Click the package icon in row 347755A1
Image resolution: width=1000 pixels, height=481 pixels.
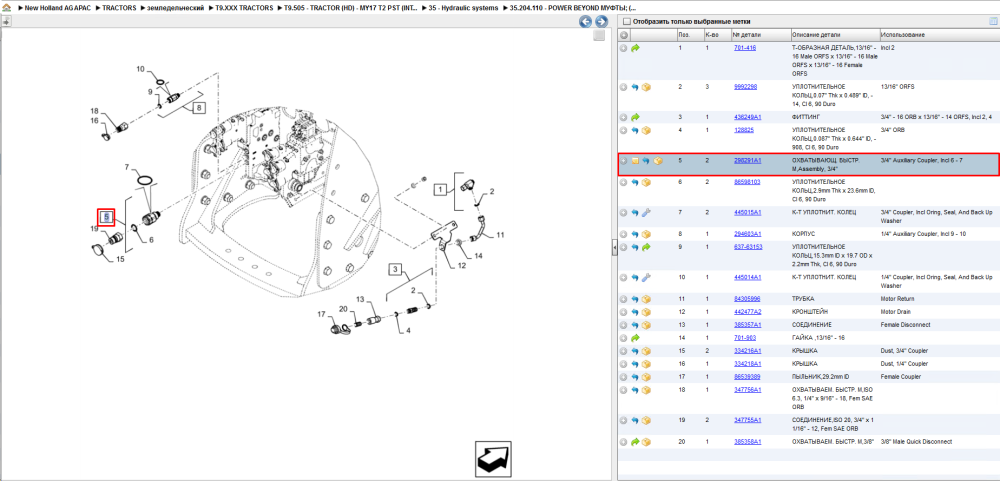tap(646, 420)
